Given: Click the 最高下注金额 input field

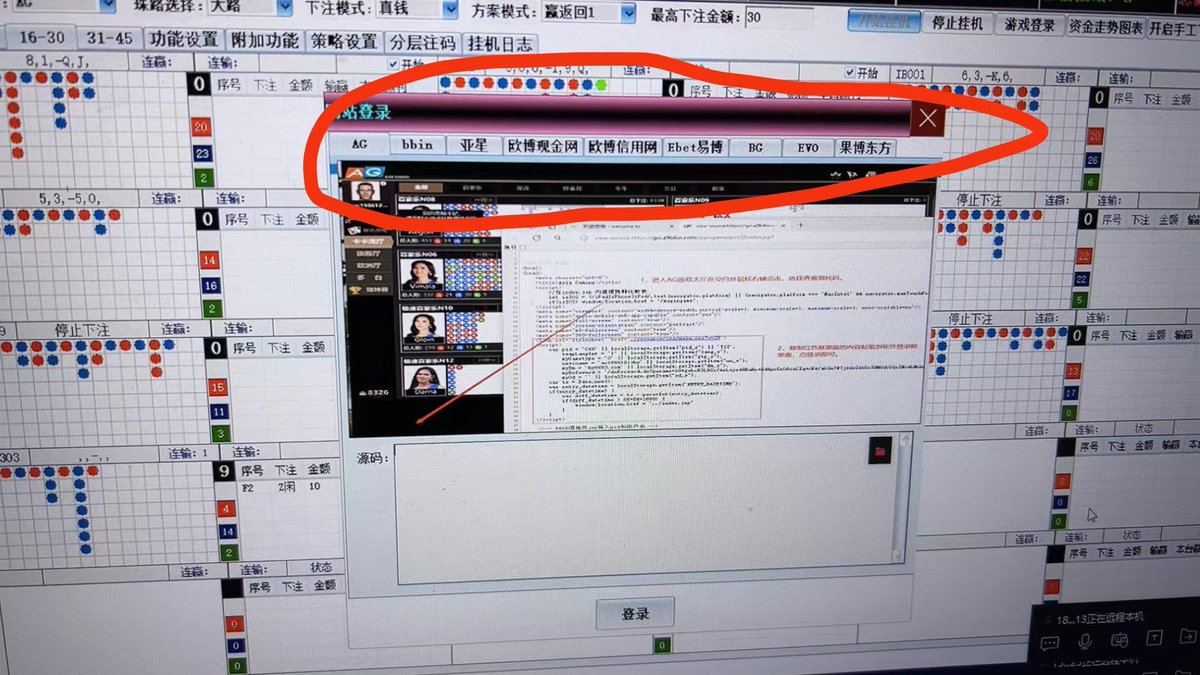Looking at the screenshot, I should pos(778,17).
